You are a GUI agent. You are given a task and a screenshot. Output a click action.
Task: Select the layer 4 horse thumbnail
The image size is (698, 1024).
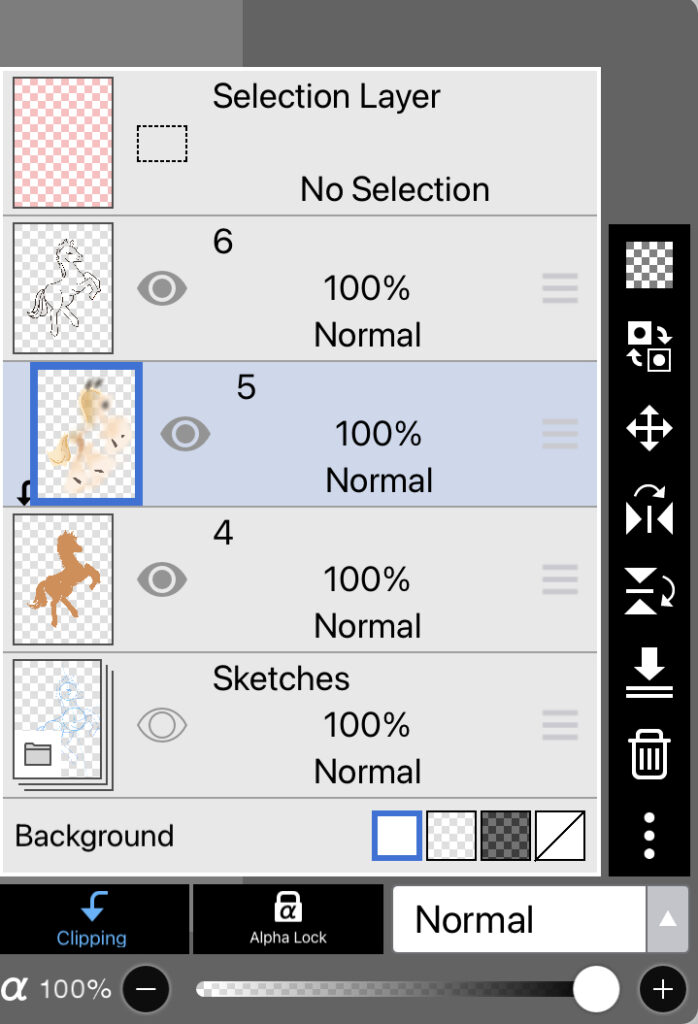click(x=63, y=579)
